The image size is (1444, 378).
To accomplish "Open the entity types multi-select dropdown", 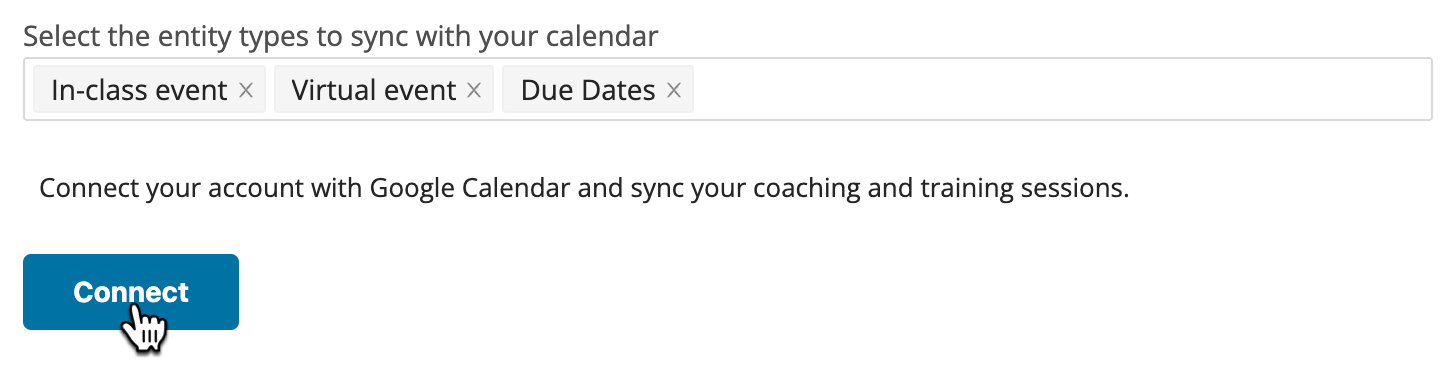I will [x=728, y=90].
